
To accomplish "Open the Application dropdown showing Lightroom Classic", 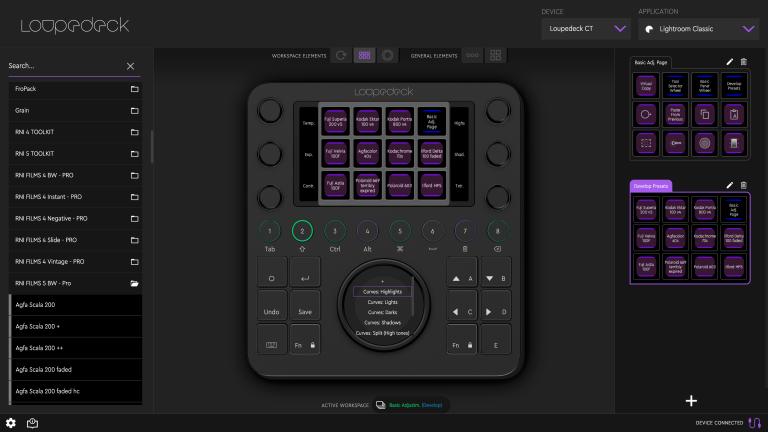I will pos(698,29).
